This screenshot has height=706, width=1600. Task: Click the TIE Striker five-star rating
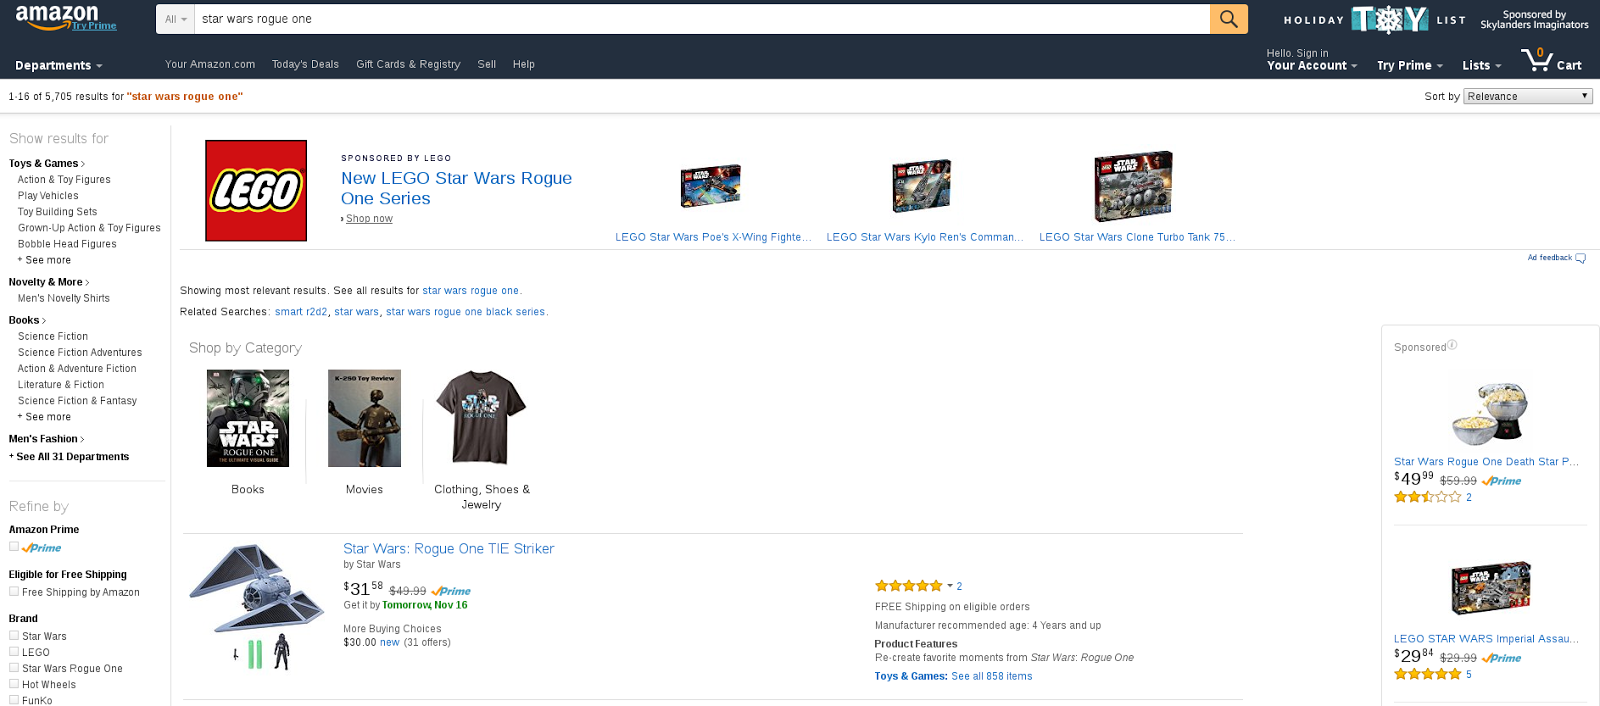click(908, 586)
